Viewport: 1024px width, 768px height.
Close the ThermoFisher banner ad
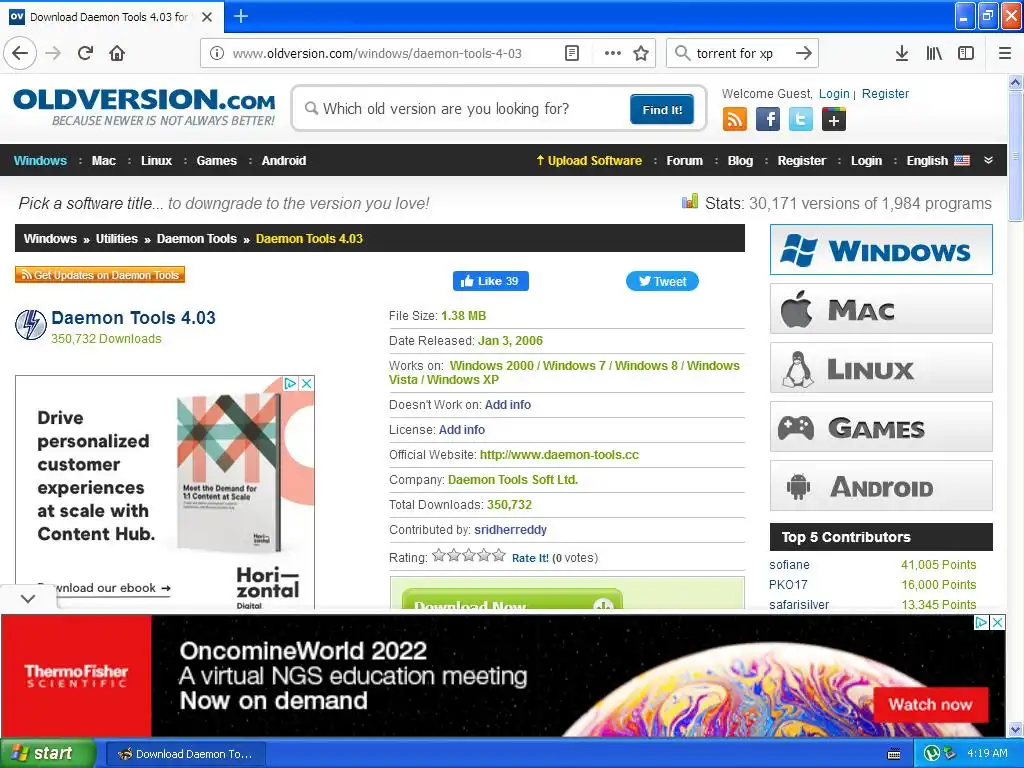pos(998,622)
